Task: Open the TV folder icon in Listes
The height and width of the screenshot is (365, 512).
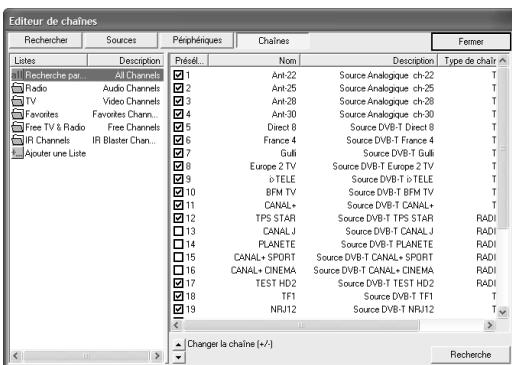Action: pos(18,101)
